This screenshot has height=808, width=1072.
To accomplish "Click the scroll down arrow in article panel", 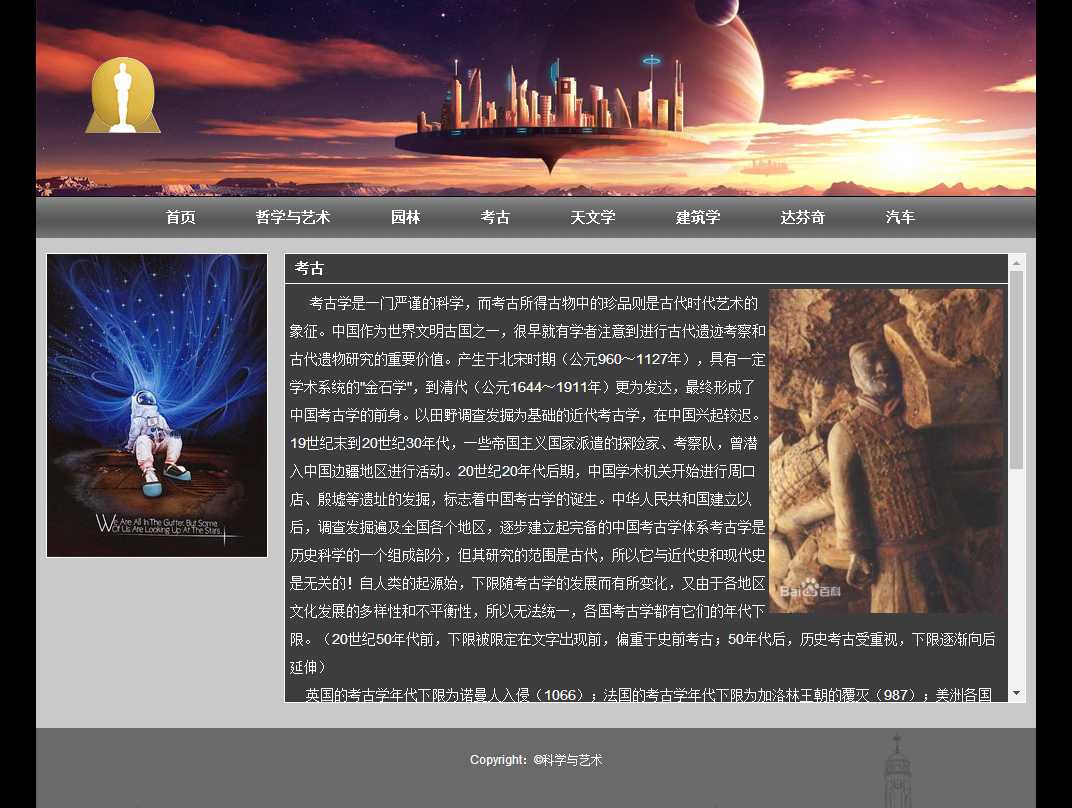I will click(x=1016, y=693).
